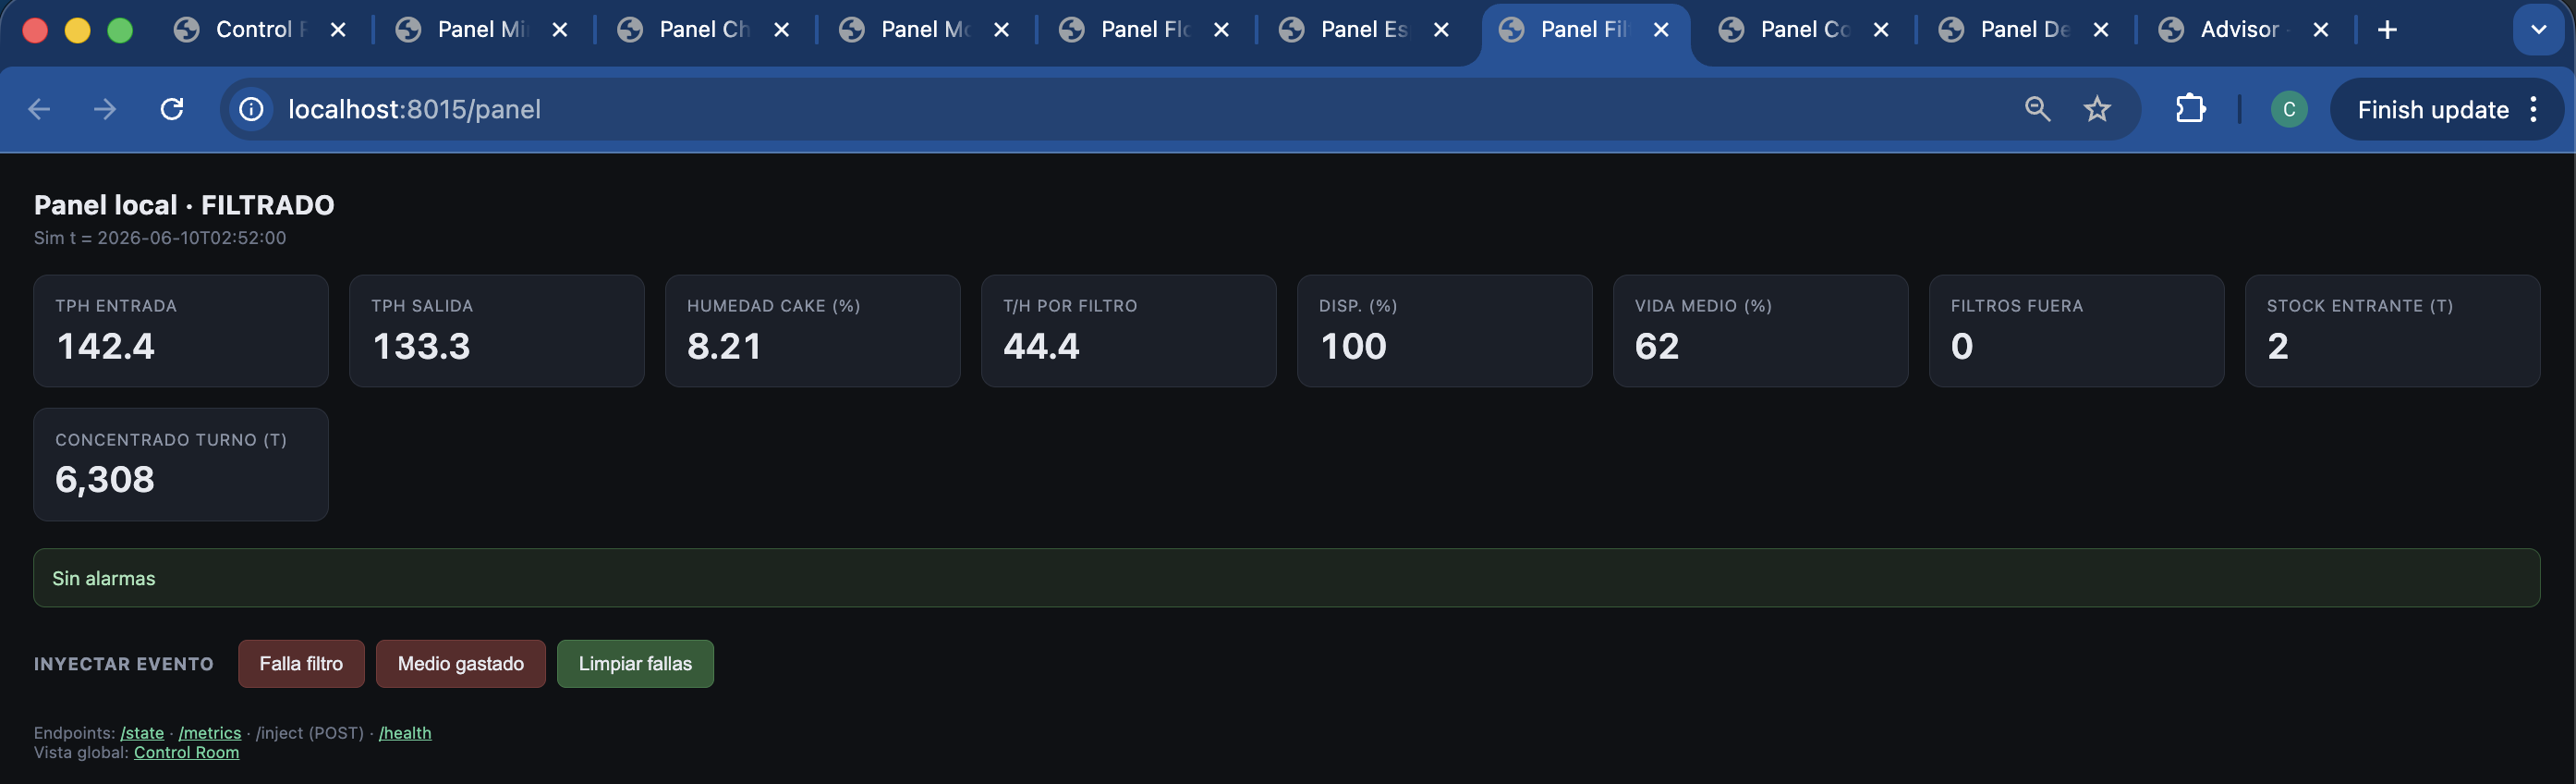Select the TPH SALIDA value 133.3

click(x=421, y=347)
